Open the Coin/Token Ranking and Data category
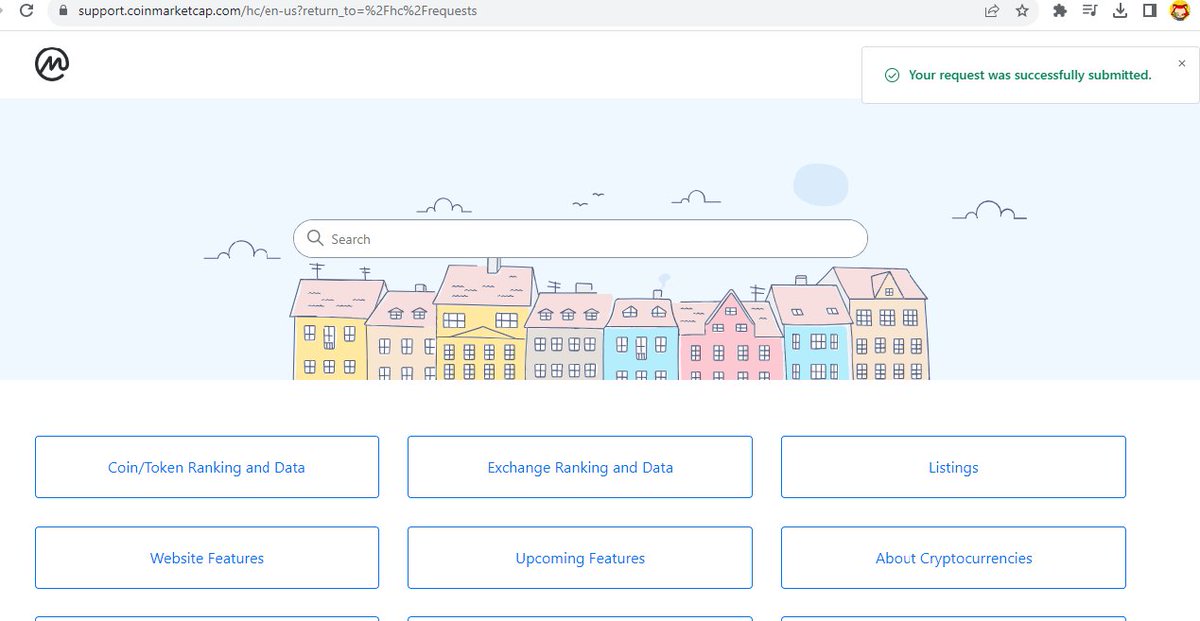The image size is (1200, 621). coord(207,467)
